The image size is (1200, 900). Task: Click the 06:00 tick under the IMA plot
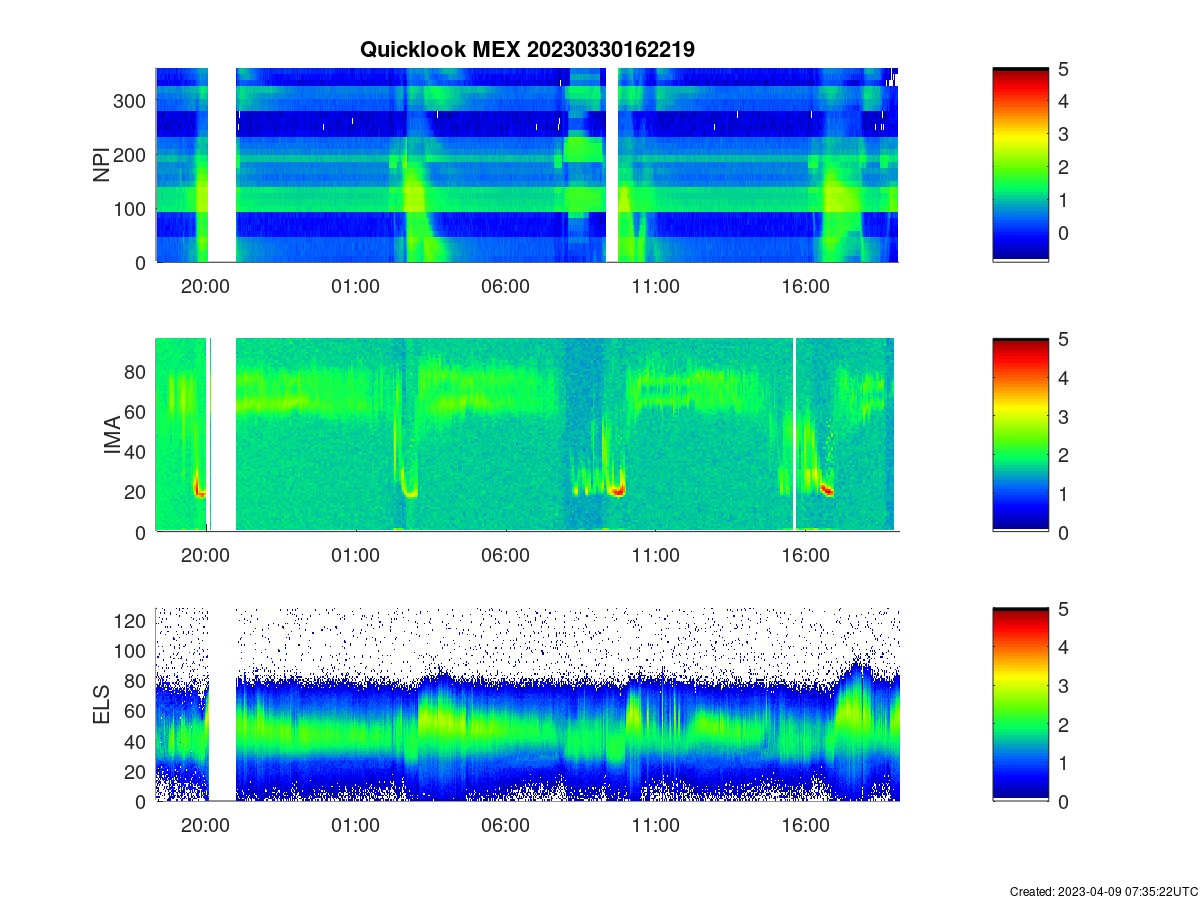pyautogui.click(x=506, y=556)
